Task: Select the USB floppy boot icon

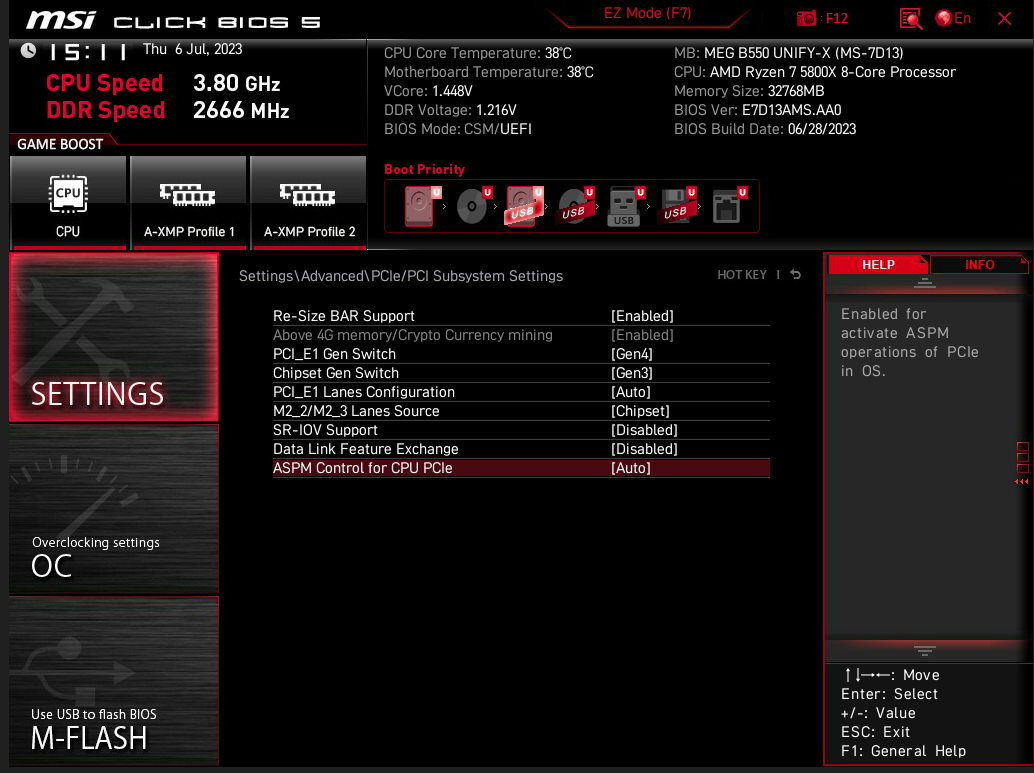Action: tap(677, 206)
